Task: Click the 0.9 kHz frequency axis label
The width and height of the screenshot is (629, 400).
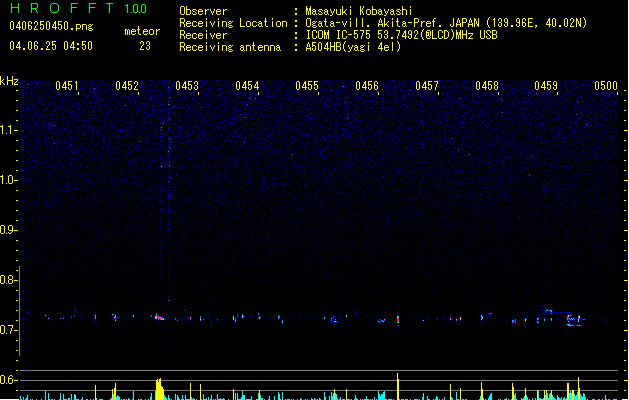Action: point(9,230)
